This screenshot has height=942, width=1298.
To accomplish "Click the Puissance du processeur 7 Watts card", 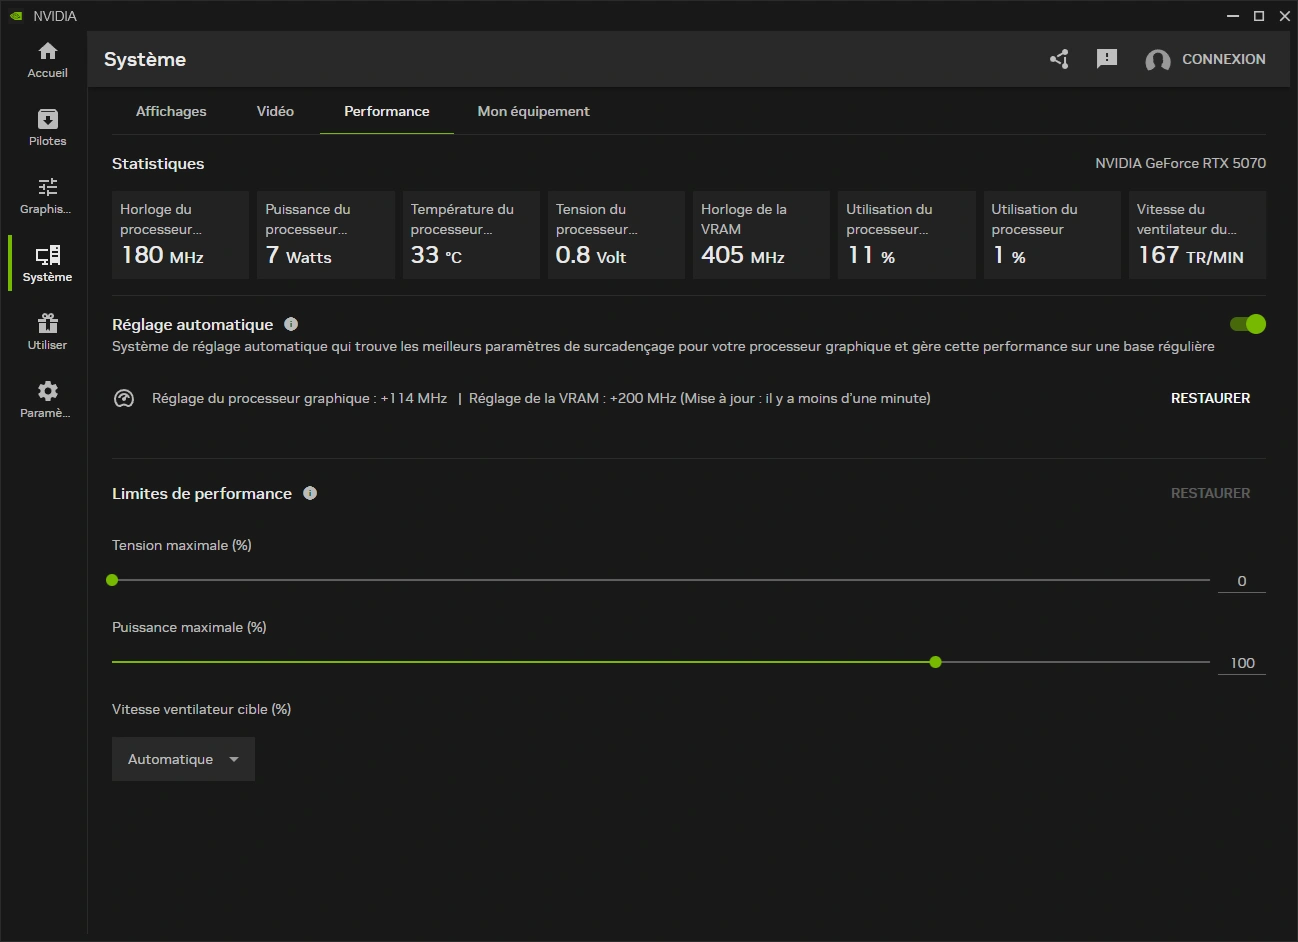I will 326,235.
